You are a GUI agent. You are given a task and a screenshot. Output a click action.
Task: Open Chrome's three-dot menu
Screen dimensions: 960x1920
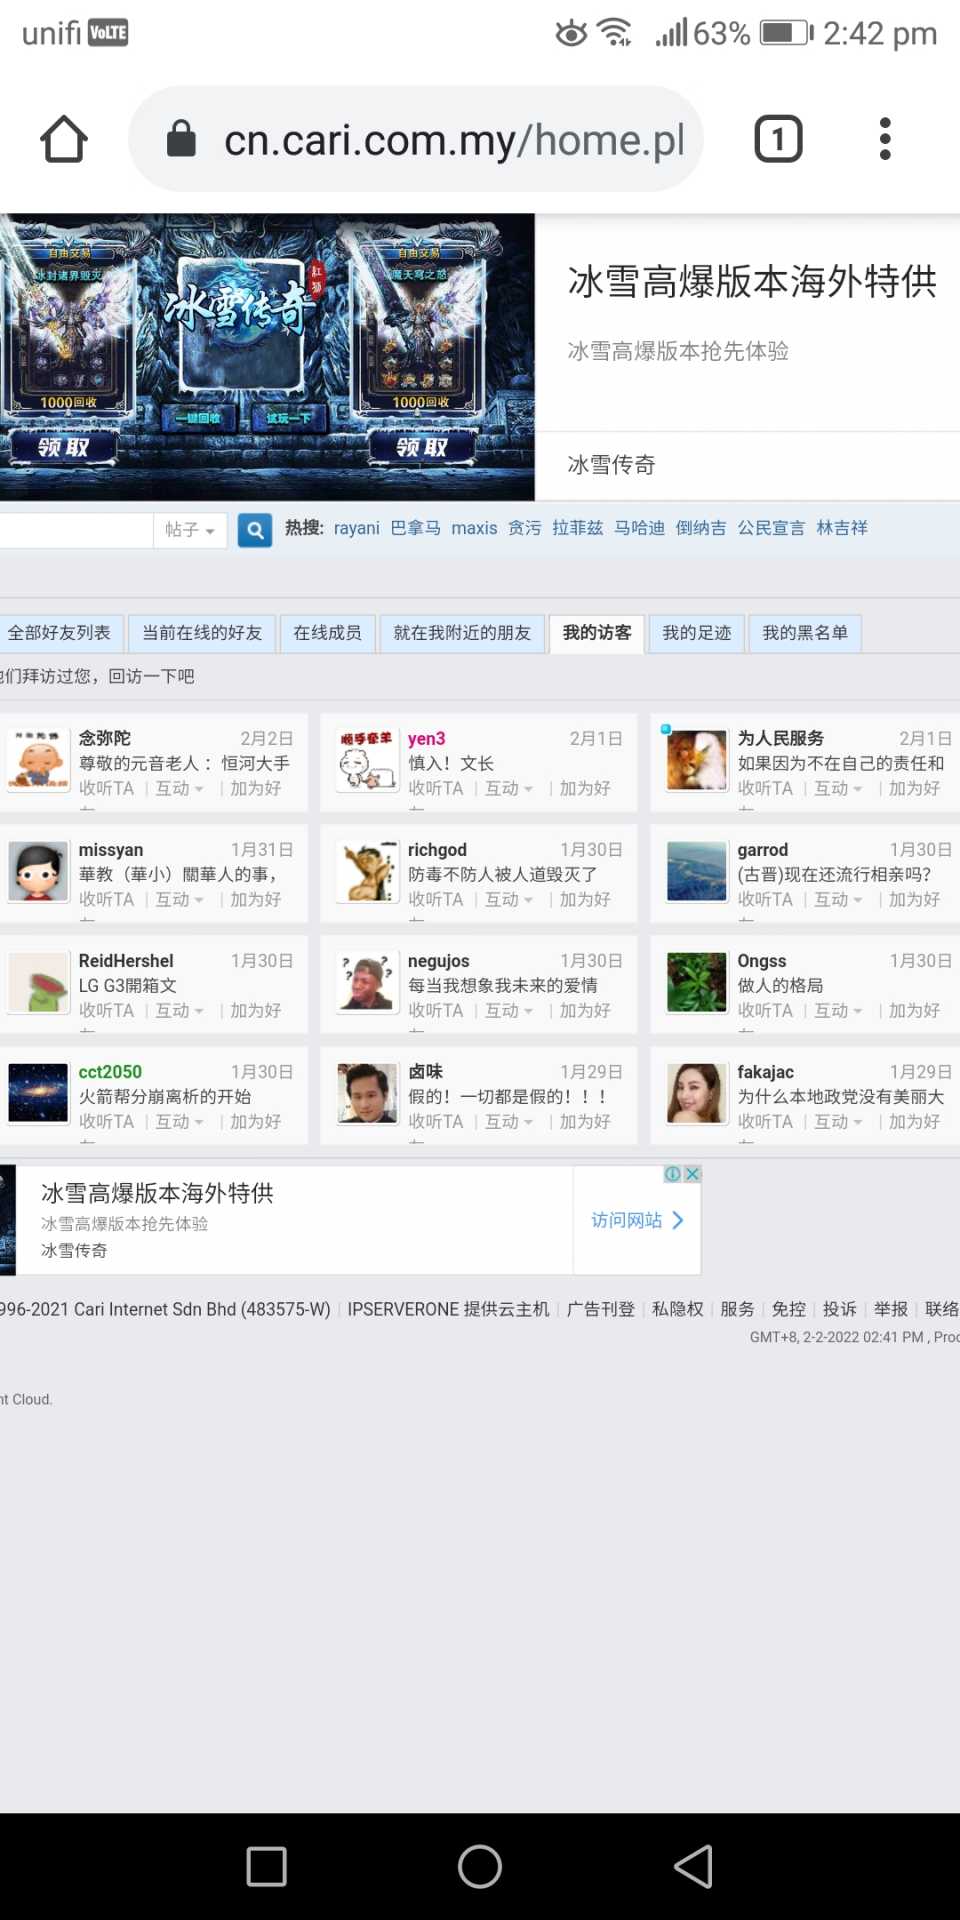click(x=884, y=139)
